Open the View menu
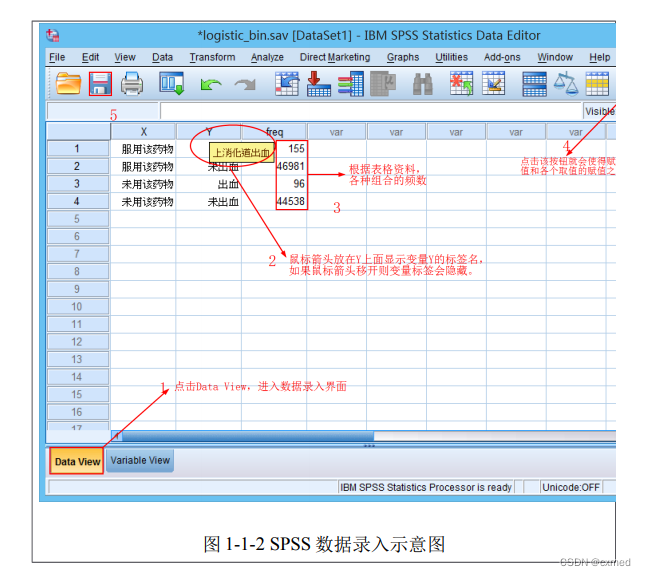 click(125, 57)
